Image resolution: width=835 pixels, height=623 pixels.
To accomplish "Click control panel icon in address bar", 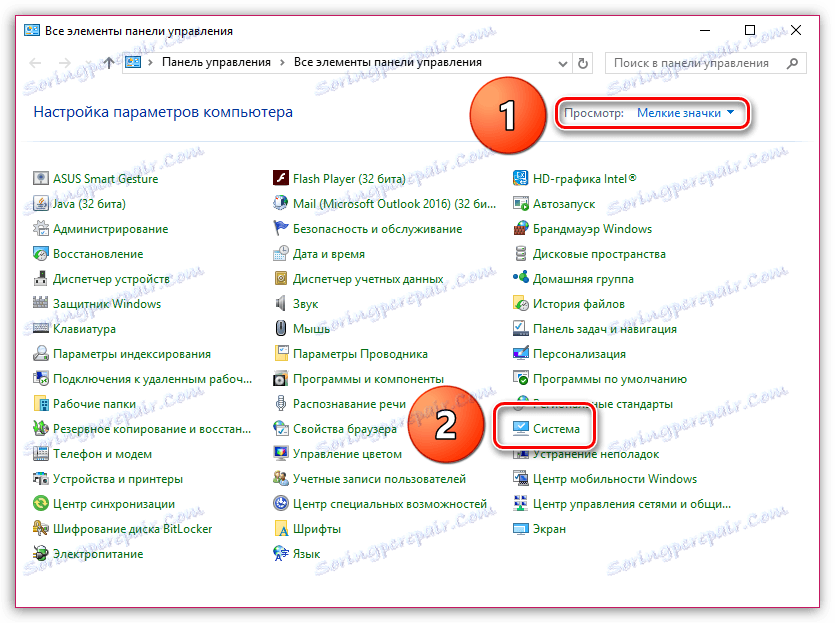I will coord(133,62).
